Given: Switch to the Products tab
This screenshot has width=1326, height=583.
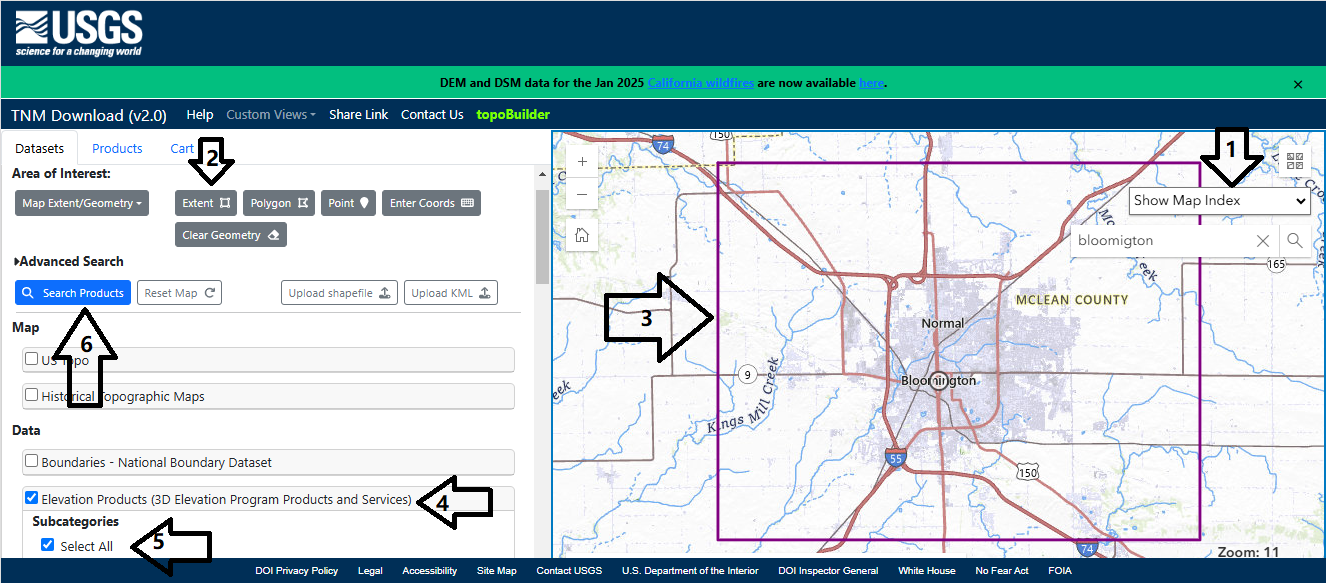Looking at the screenshot, I should 117,148.
